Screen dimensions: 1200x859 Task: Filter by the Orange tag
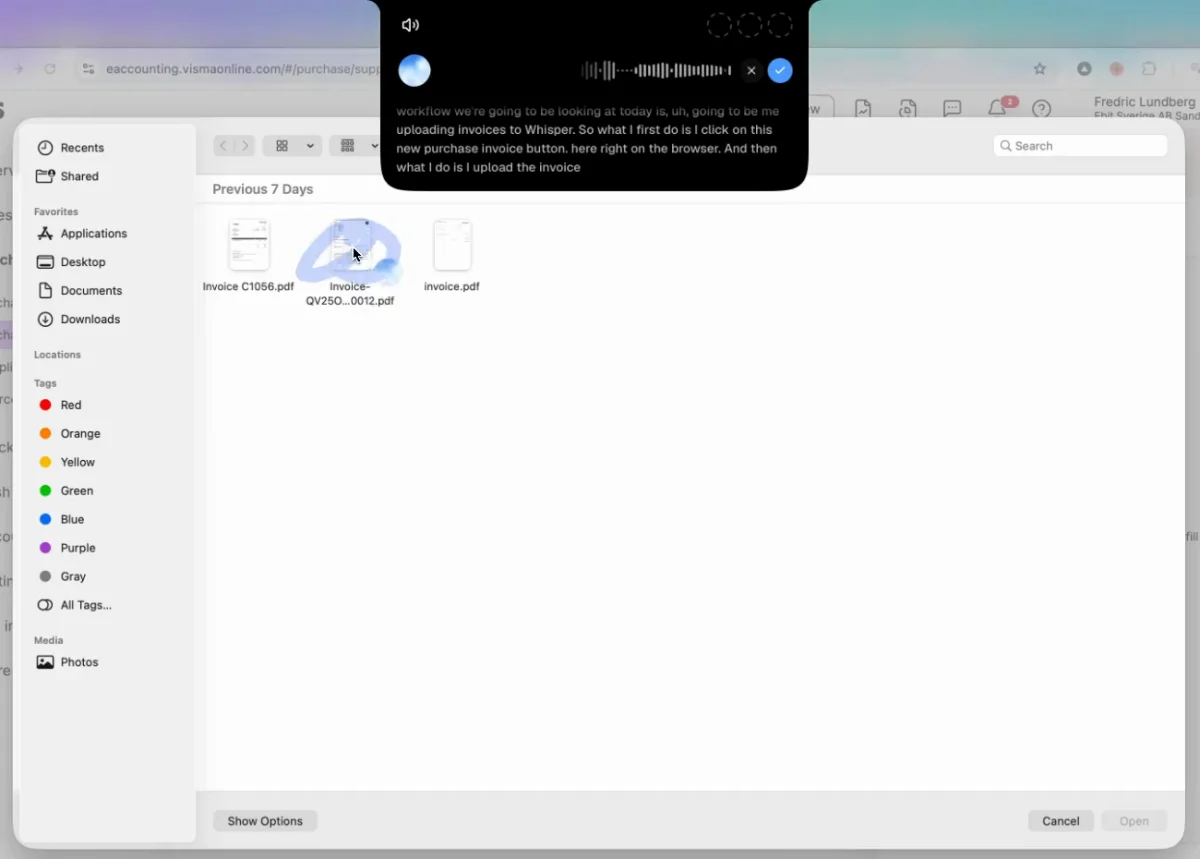pos(69,434)
